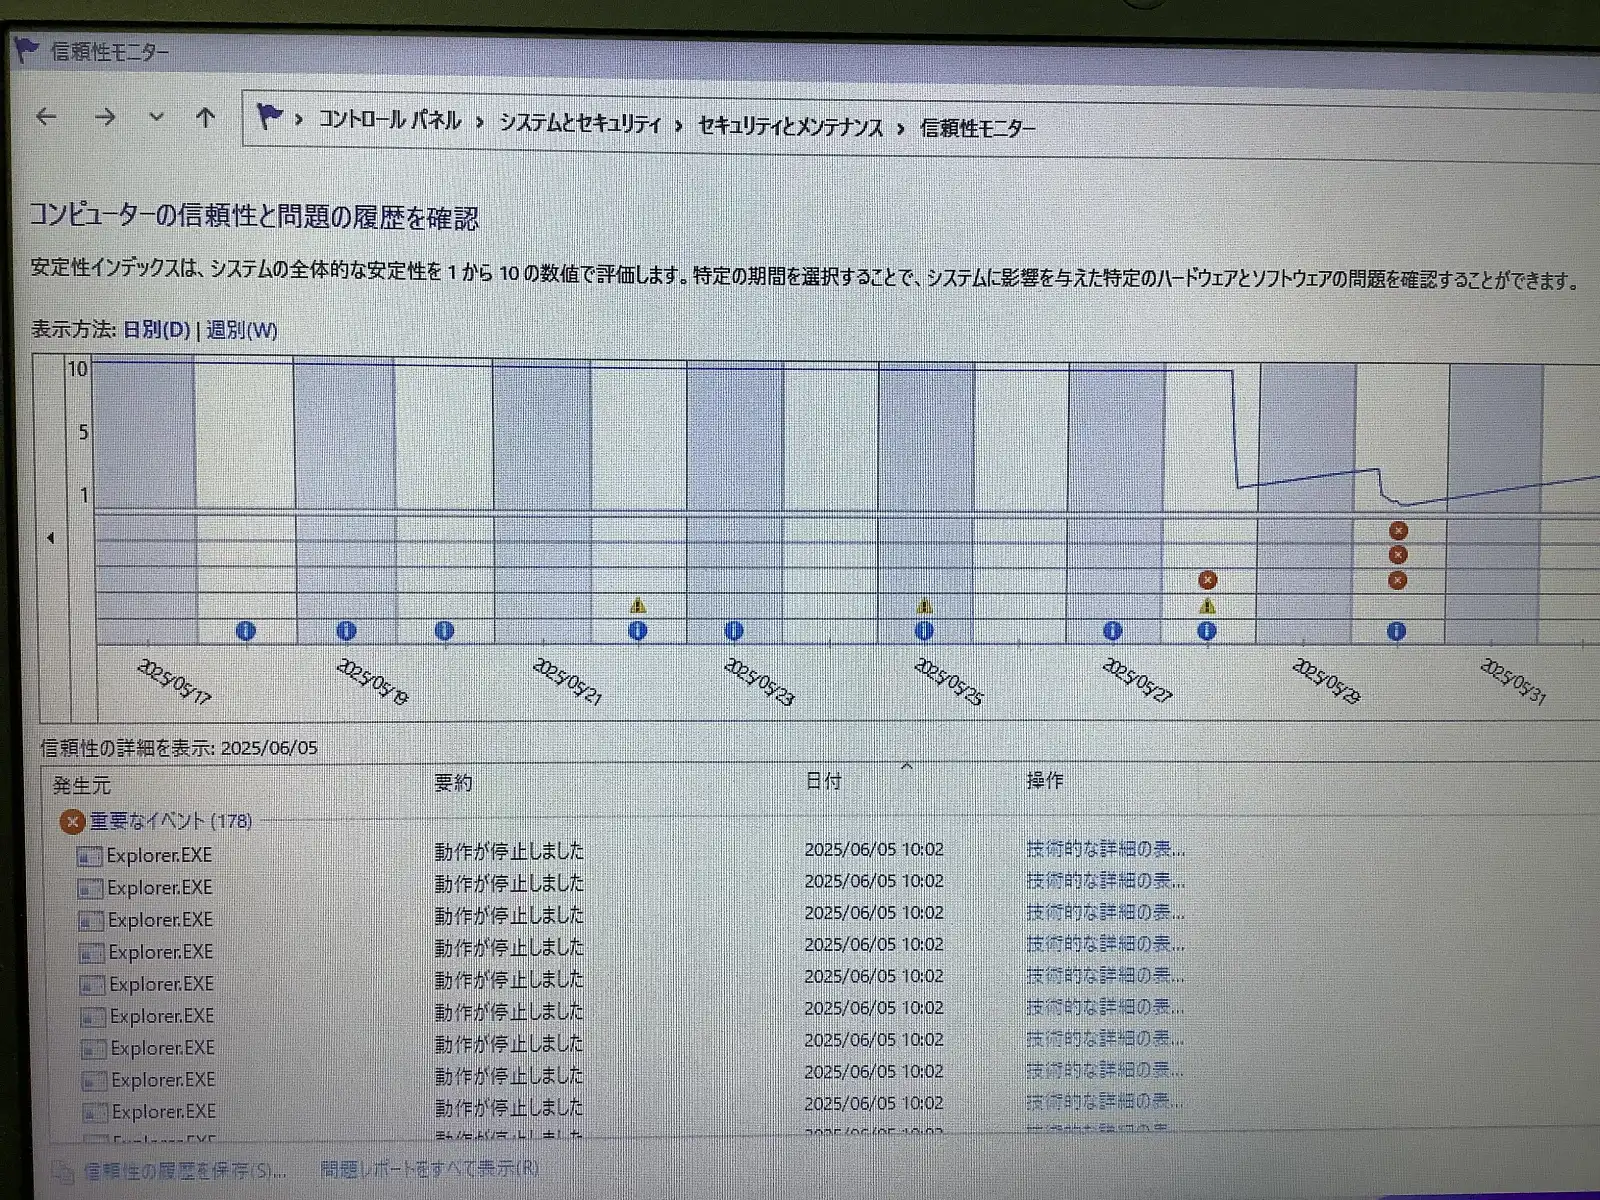The height and width of the screenshot is (1200, 1600).
Task: Select the application failure icon on 2025/05/30
Action: [1399, 530]
